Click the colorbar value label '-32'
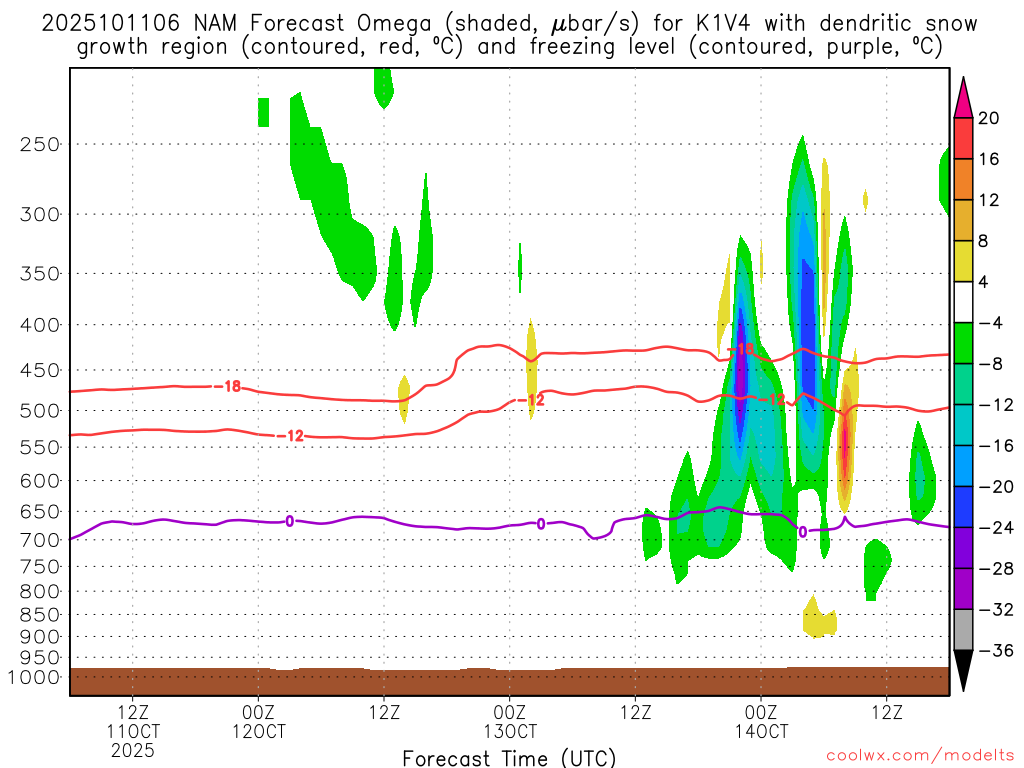The height and width of the screenshot is (768, 1024). point(997,609)
